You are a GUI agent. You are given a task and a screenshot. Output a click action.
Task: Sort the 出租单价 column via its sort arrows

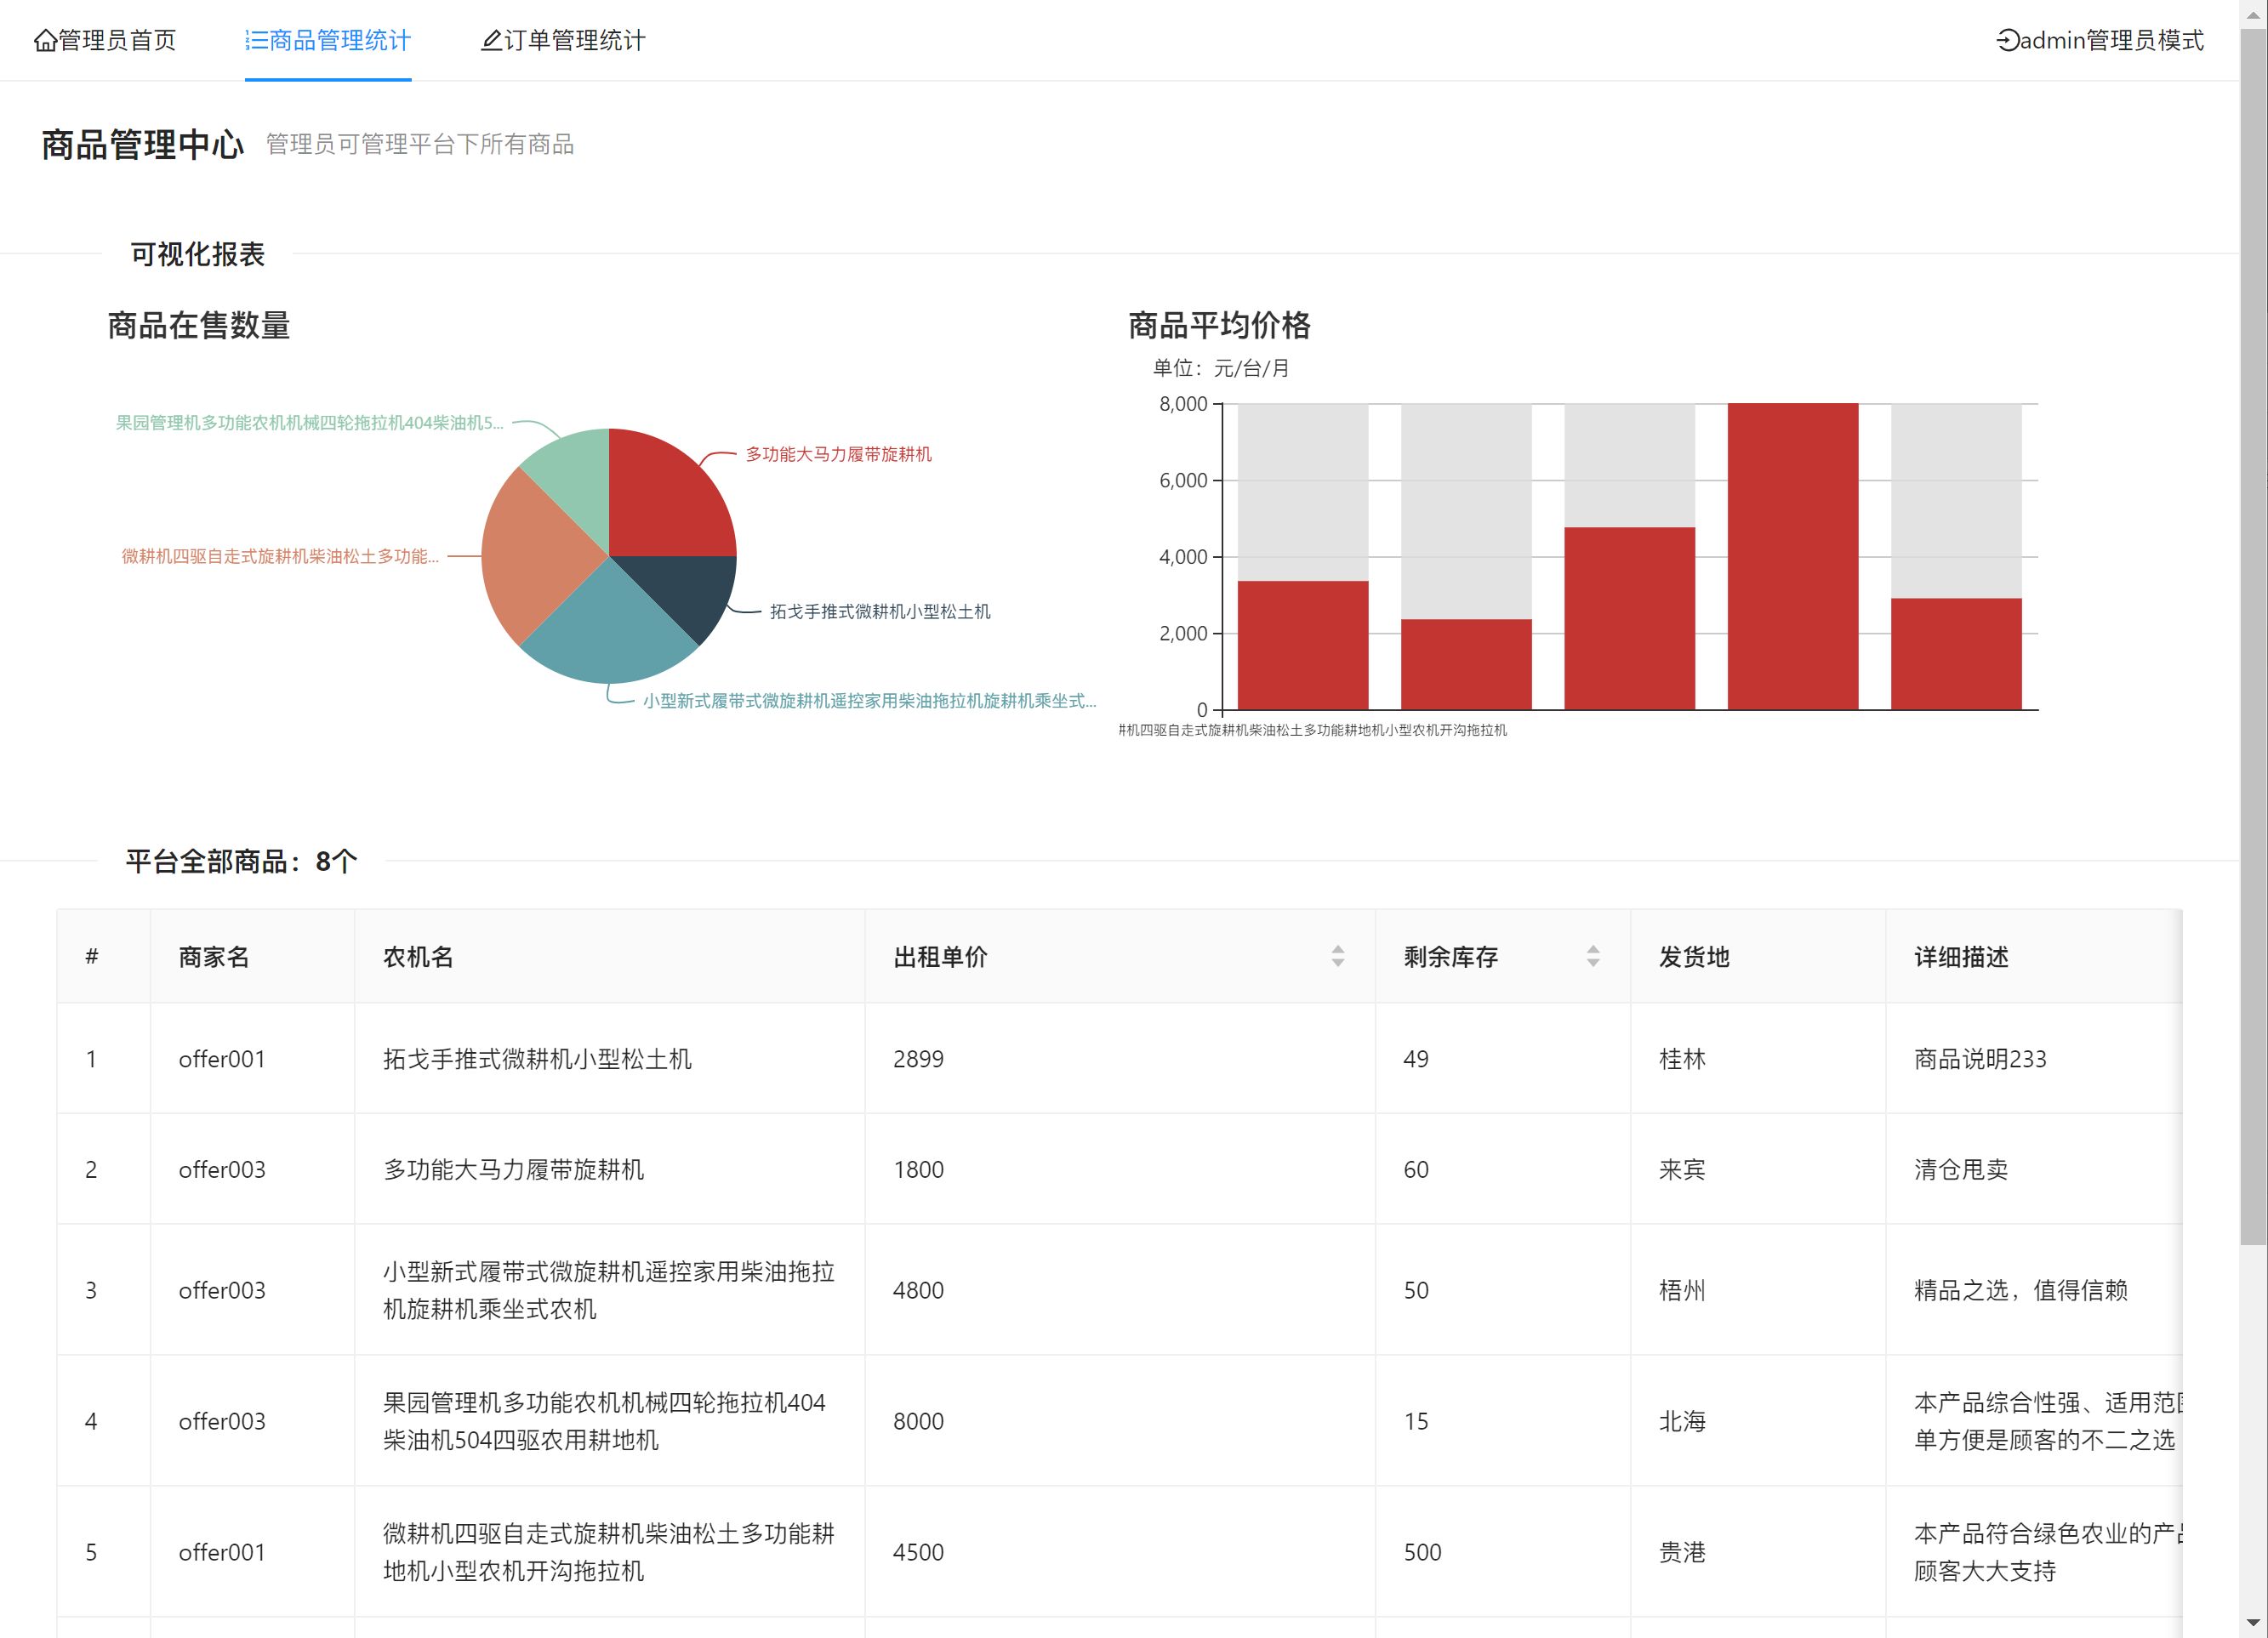pyautogui.click(x=1337, y=956)
